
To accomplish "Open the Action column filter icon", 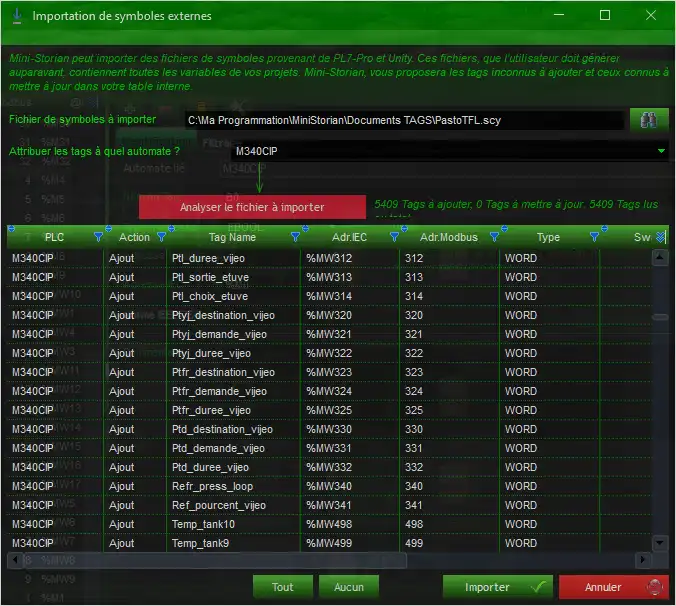I will [161, 237].
